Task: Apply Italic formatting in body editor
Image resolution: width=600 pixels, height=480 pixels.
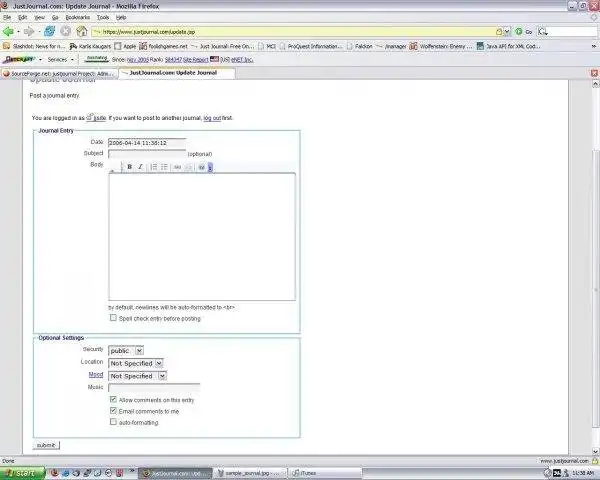Action: (x=140, y=167)
